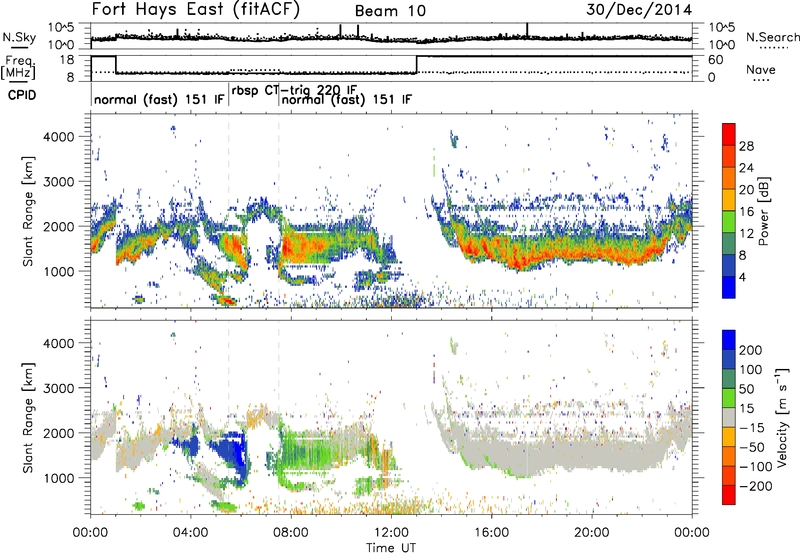Click the 'rbsp CT-trig 220 IF' CPID text
The width and height of the screenshot is (800, 554).
point(294,91)
